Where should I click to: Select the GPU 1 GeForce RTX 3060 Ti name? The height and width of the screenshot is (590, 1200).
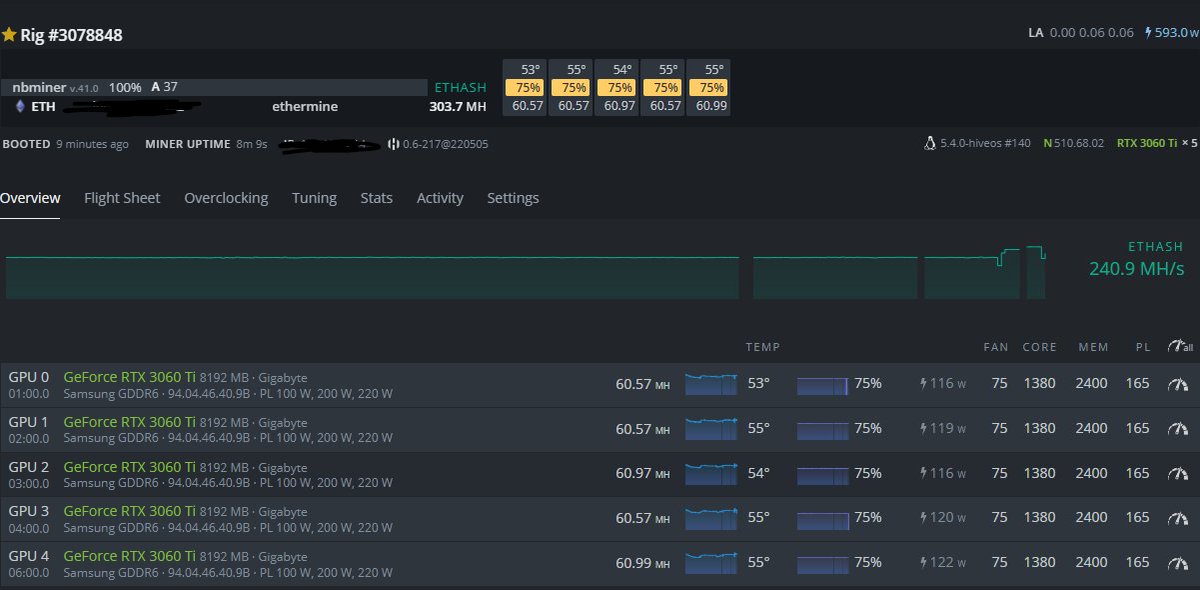coord(130,422)
